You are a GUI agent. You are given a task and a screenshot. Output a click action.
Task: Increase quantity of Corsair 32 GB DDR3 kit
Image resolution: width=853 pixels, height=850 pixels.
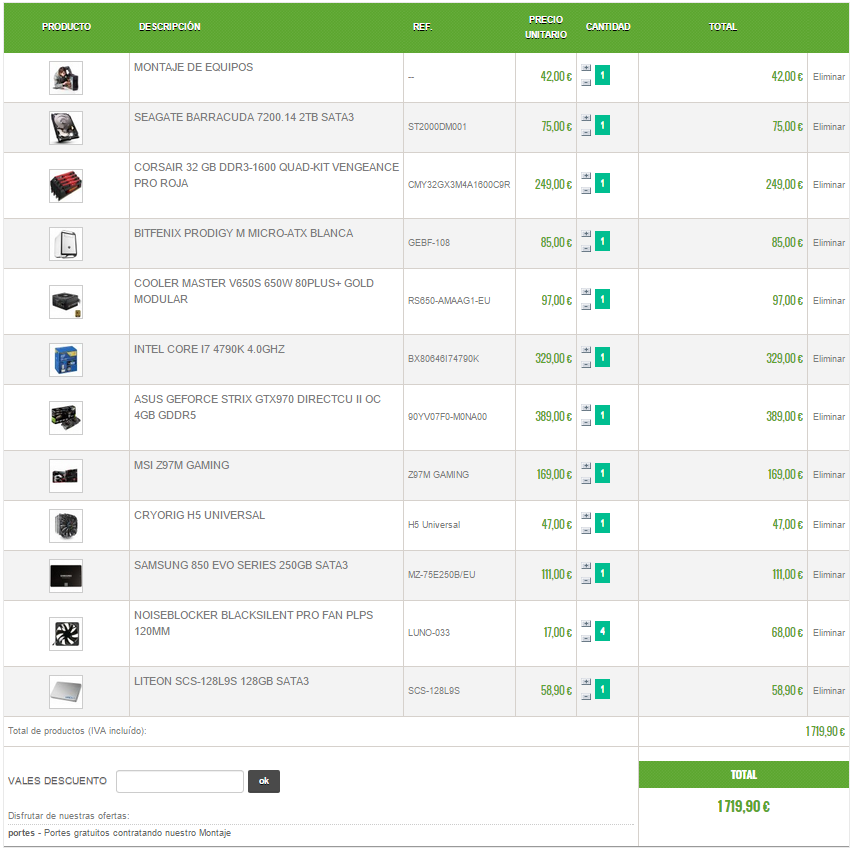586,176
